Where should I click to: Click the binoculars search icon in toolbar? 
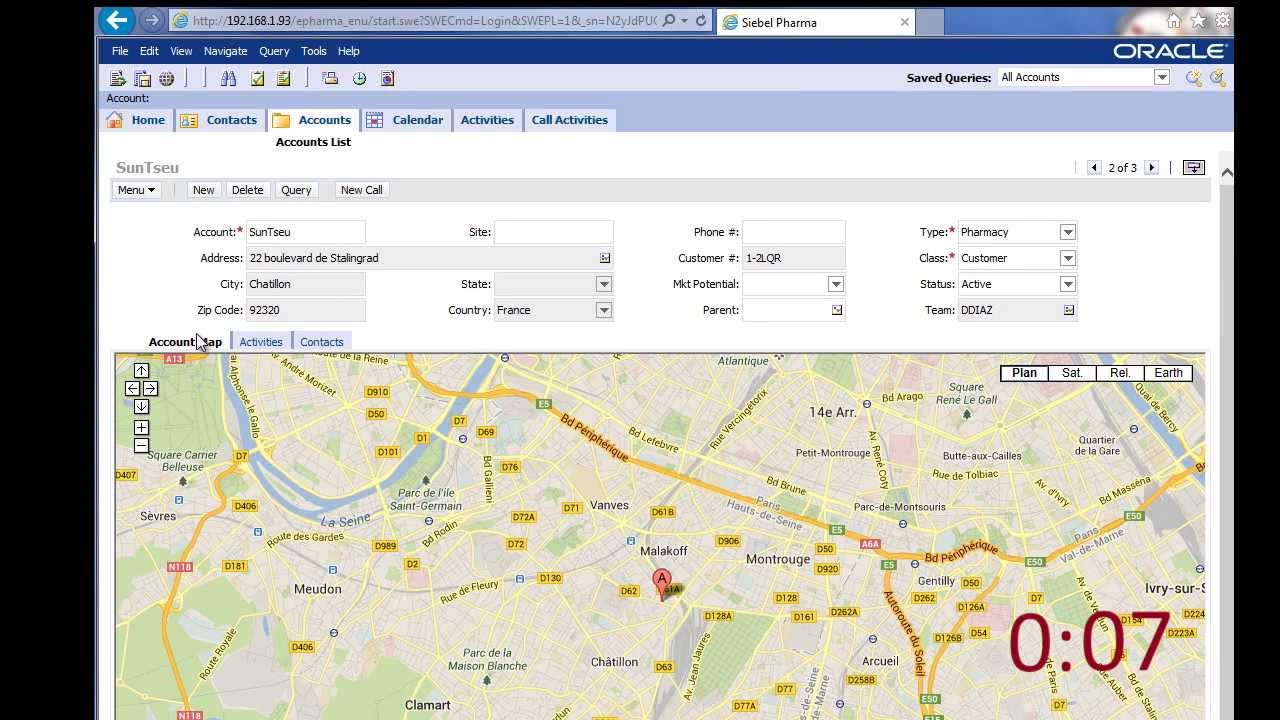click(x=229, y=78)
